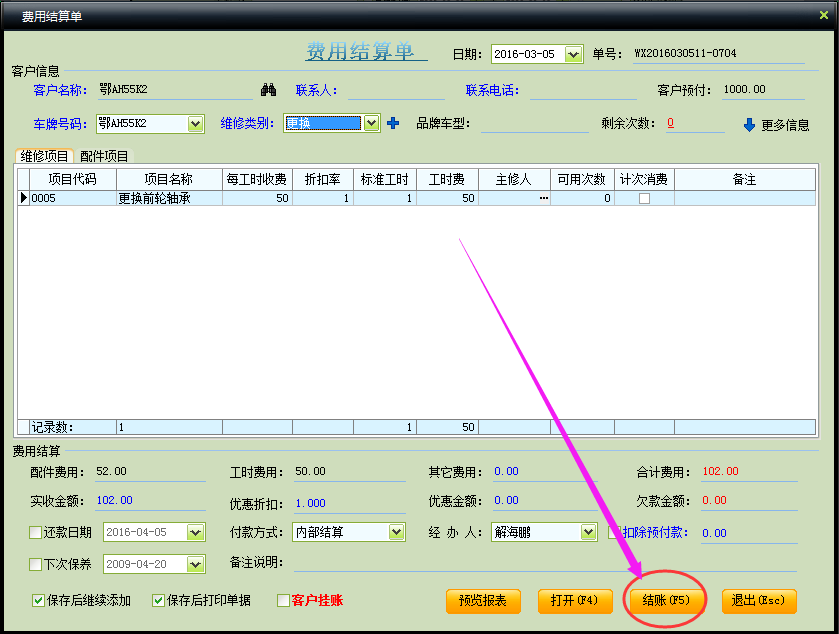Tick the 扣除预付款 checkbox
This screenshot has width=839, height=634.
coord(614,532)
